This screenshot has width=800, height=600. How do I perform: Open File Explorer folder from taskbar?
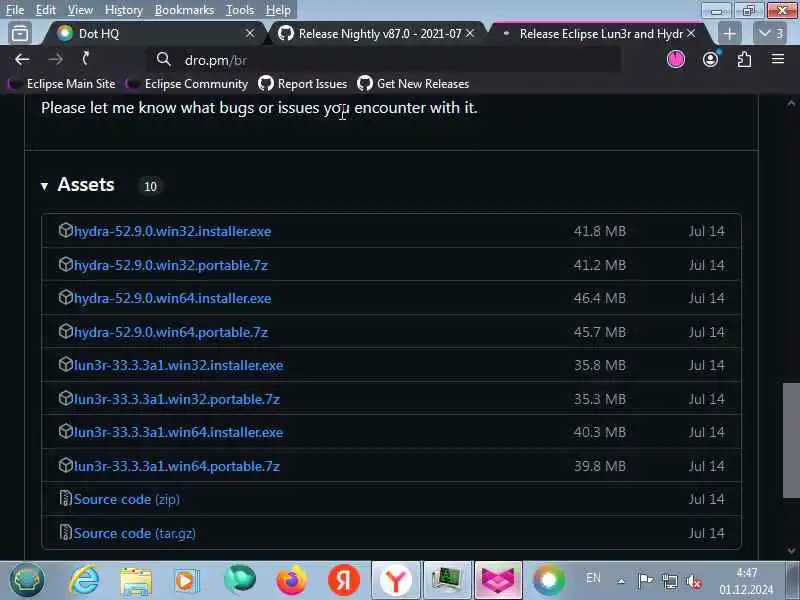(136, 581)
